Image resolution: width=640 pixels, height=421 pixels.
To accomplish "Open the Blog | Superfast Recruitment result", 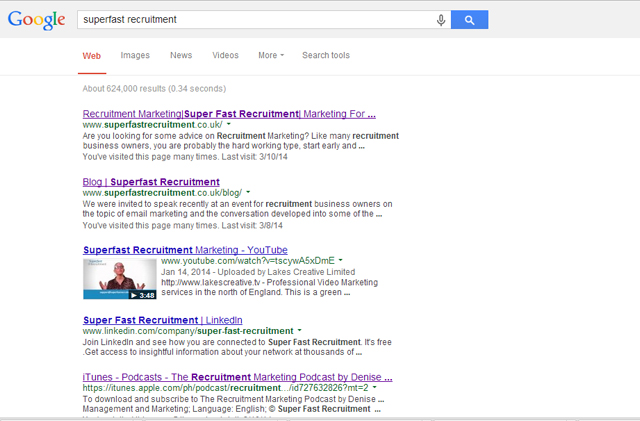I will 151,182.
